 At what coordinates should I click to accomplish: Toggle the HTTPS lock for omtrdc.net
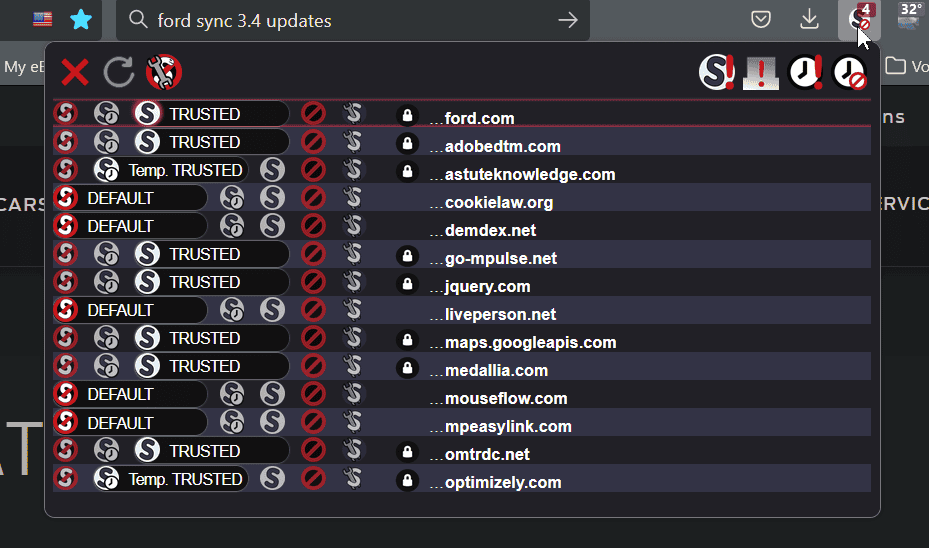(x=407, y=451)
